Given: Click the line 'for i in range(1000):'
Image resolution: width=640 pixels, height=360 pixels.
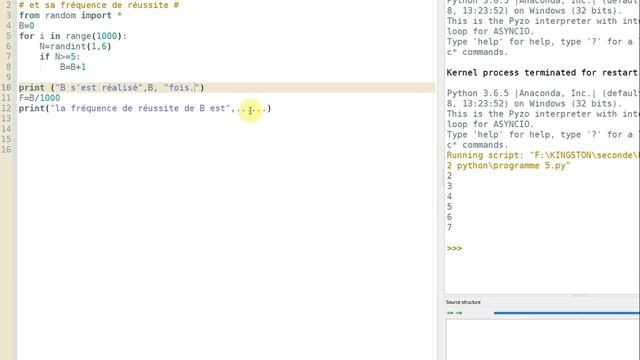Looking at the screenshot, I should [73, 36].
